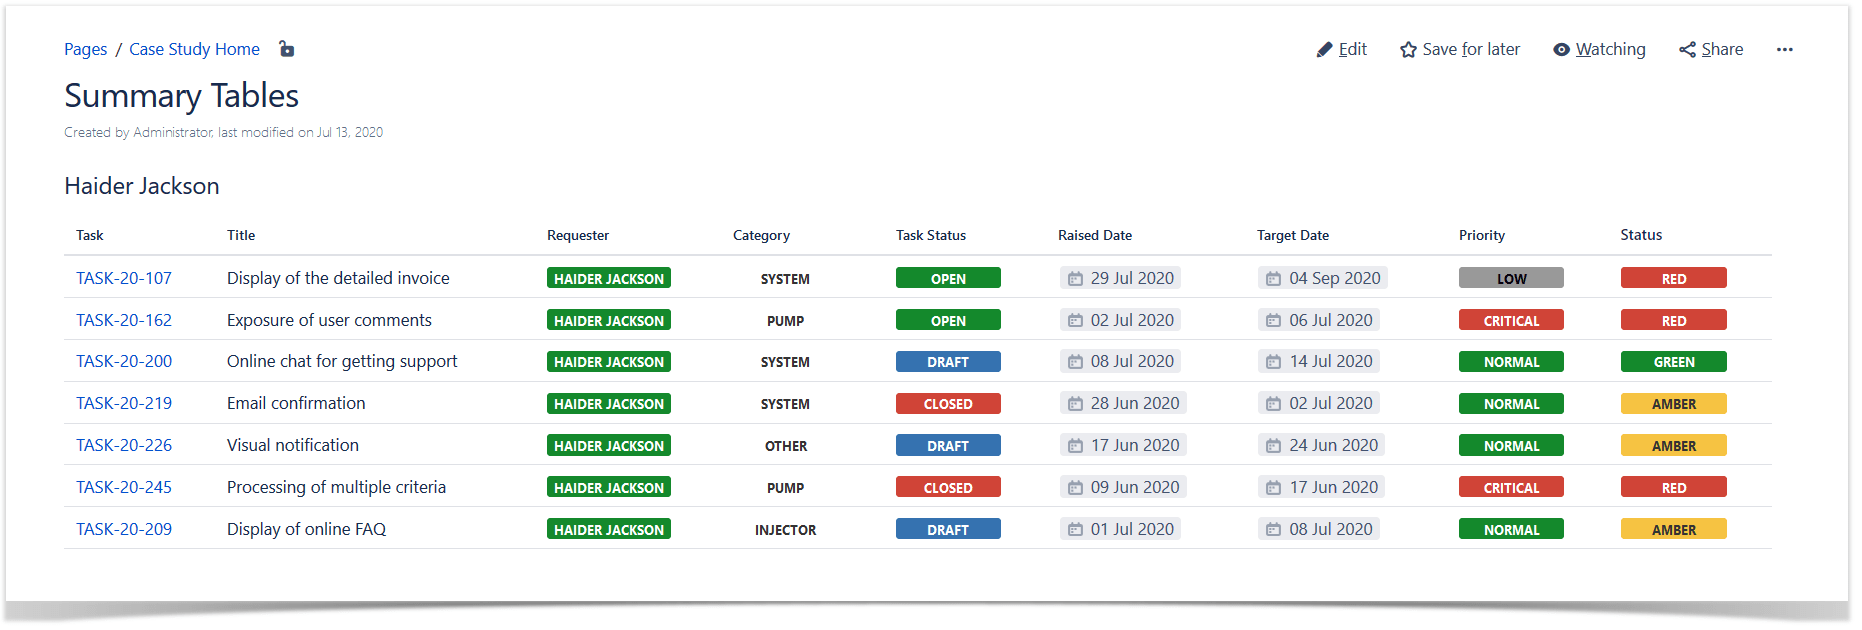This screenshot has width=1862, height=630.
Task: Open task link TASK-20-200
Action: tap(124, 361)
